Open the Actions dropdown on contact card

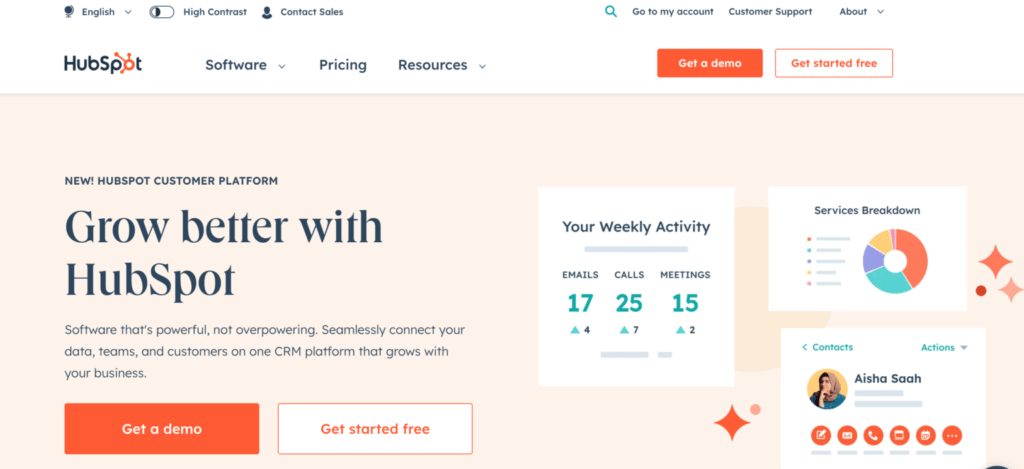click(x=944, y=348)
